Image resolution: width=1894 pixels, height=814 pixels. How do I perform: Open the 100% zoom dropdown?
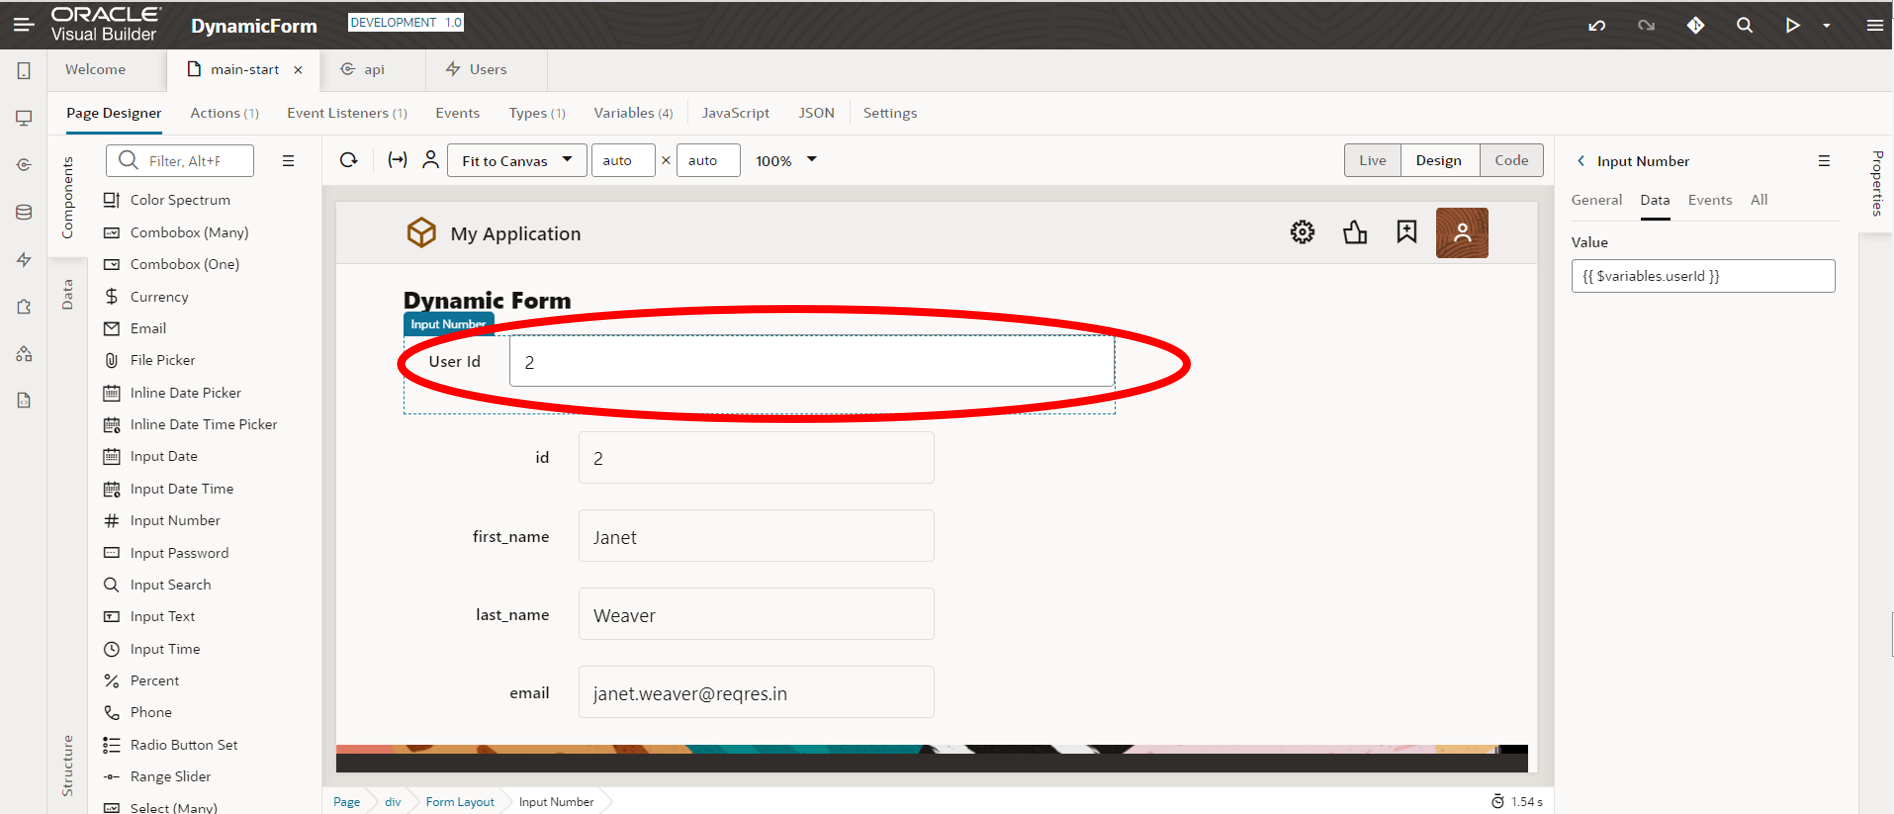pos(786,160)
